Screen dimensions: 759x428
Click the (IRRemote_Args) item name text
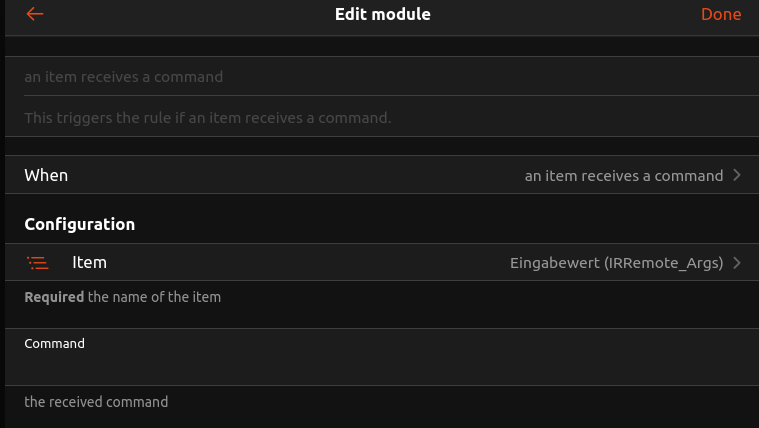click(x=663, y=263)
